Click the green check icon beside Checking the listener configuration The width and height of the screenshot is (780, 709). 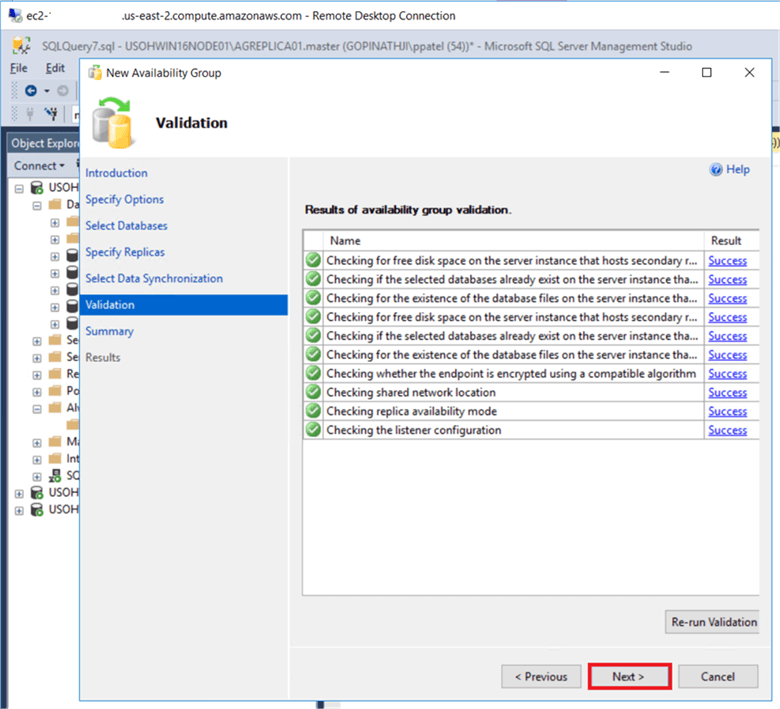(313, 430)
